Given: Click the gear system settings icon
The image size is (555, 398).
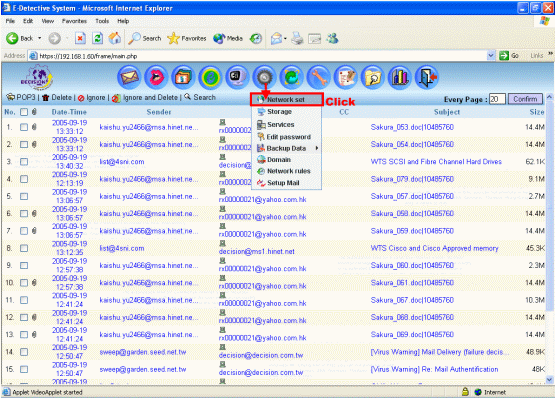Looking at the screenshot, I should (264, 77).
